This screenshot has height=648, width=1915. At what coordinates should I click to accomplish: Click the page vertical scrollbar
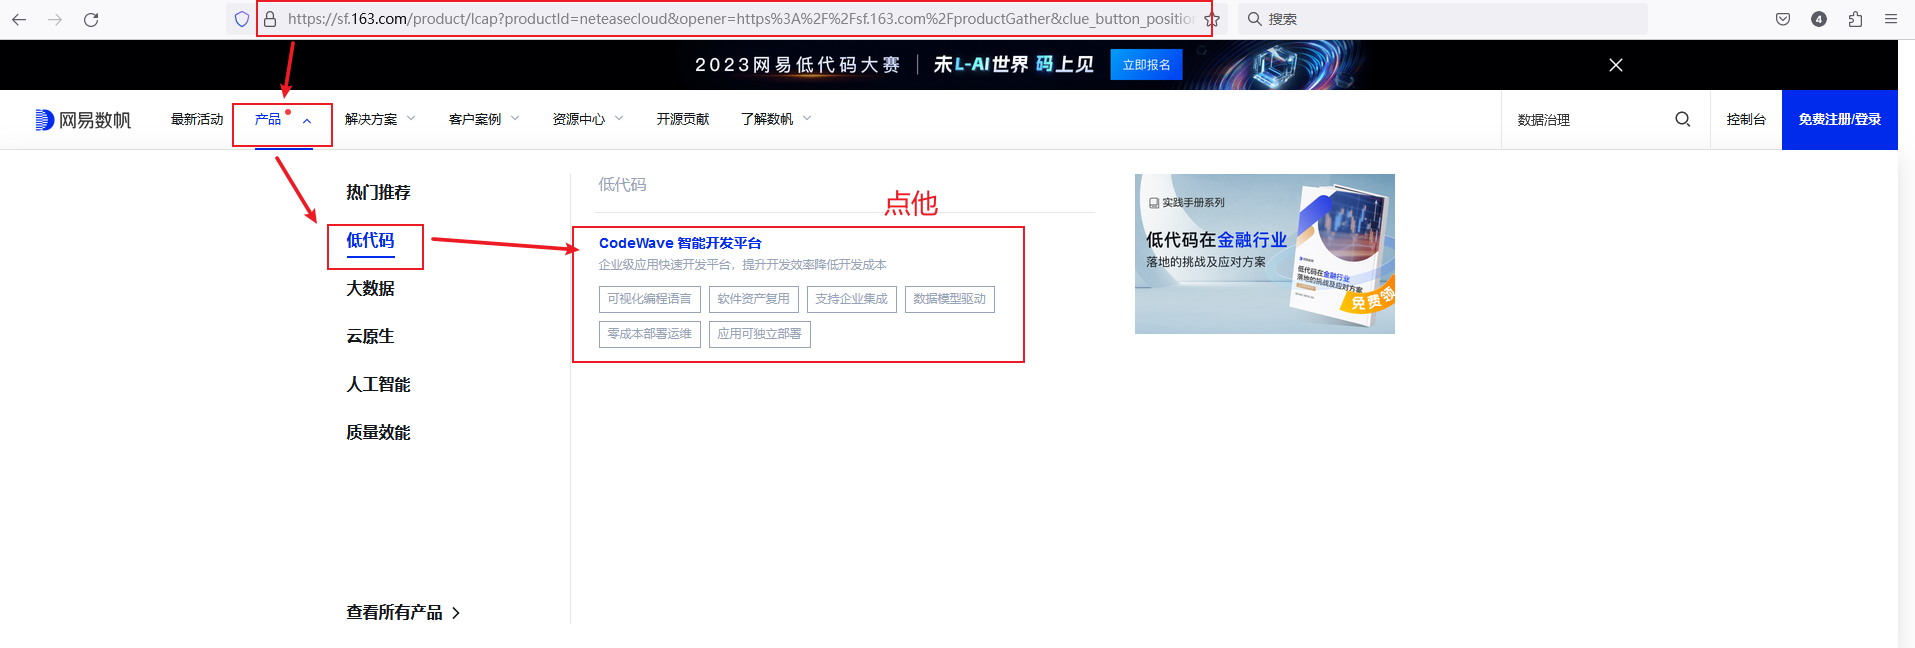click(x=1906, y=344)
